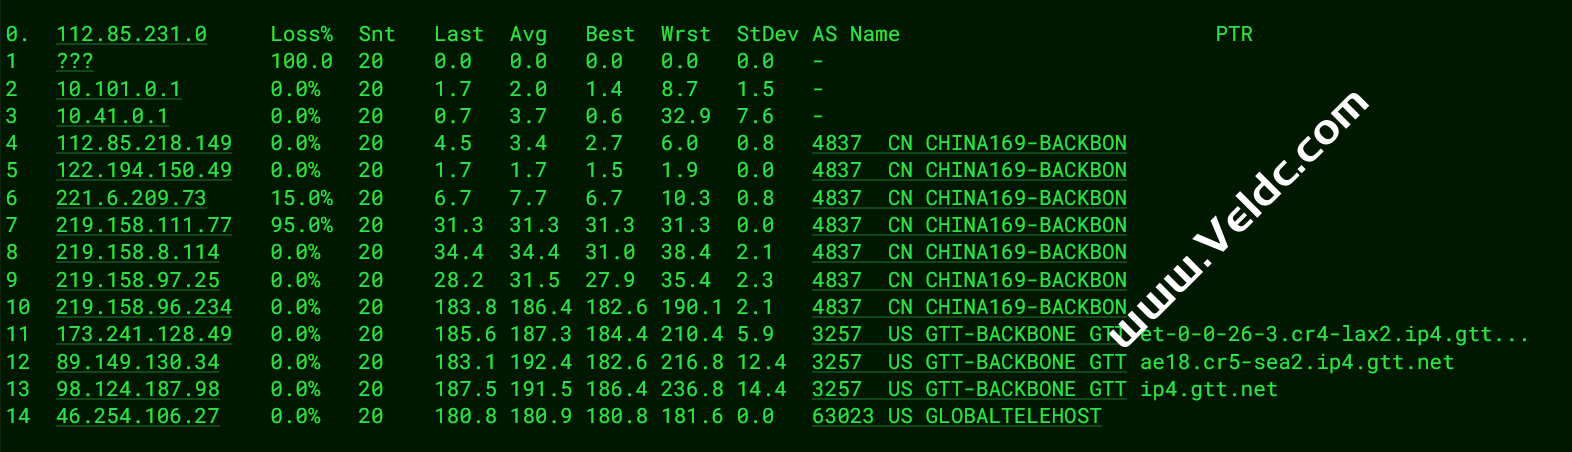The width and height of the screenshot is (1572, 452).
Task: Open hop 4 address 112.85.218.149
Action: (x=144, y=143)
